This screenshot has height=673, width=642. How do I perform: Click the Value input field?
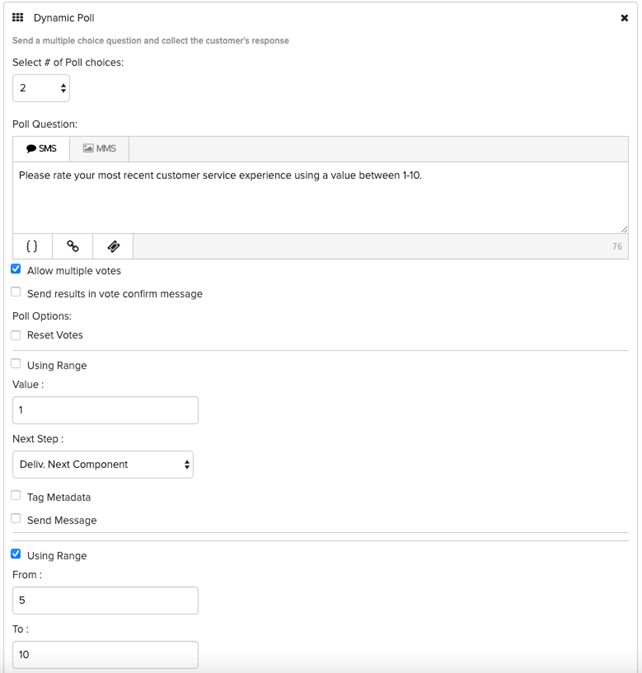[x=105, y=410]
